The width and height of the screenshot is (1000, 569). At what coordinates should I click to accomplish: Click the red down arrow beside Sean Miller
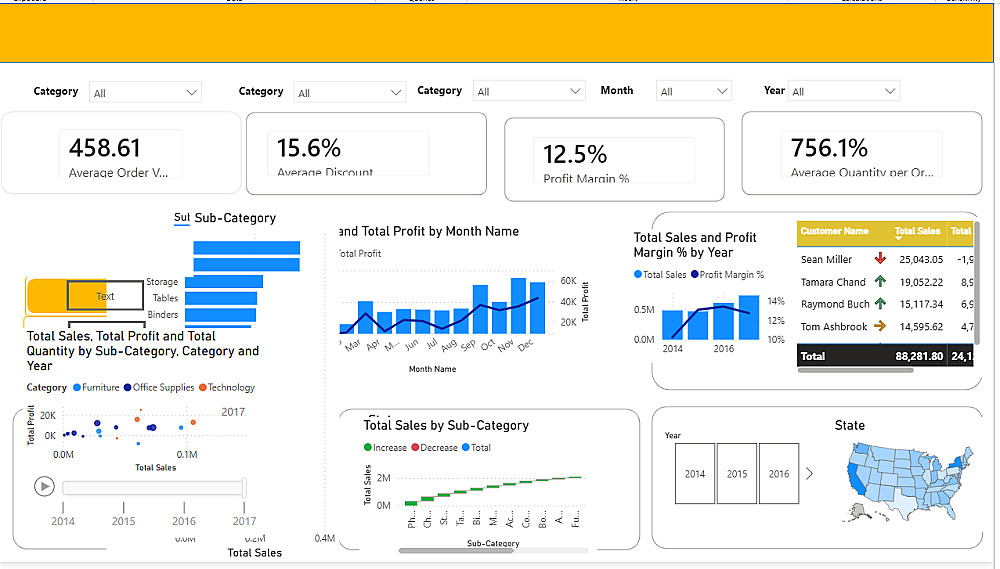[x=880, y=258]
